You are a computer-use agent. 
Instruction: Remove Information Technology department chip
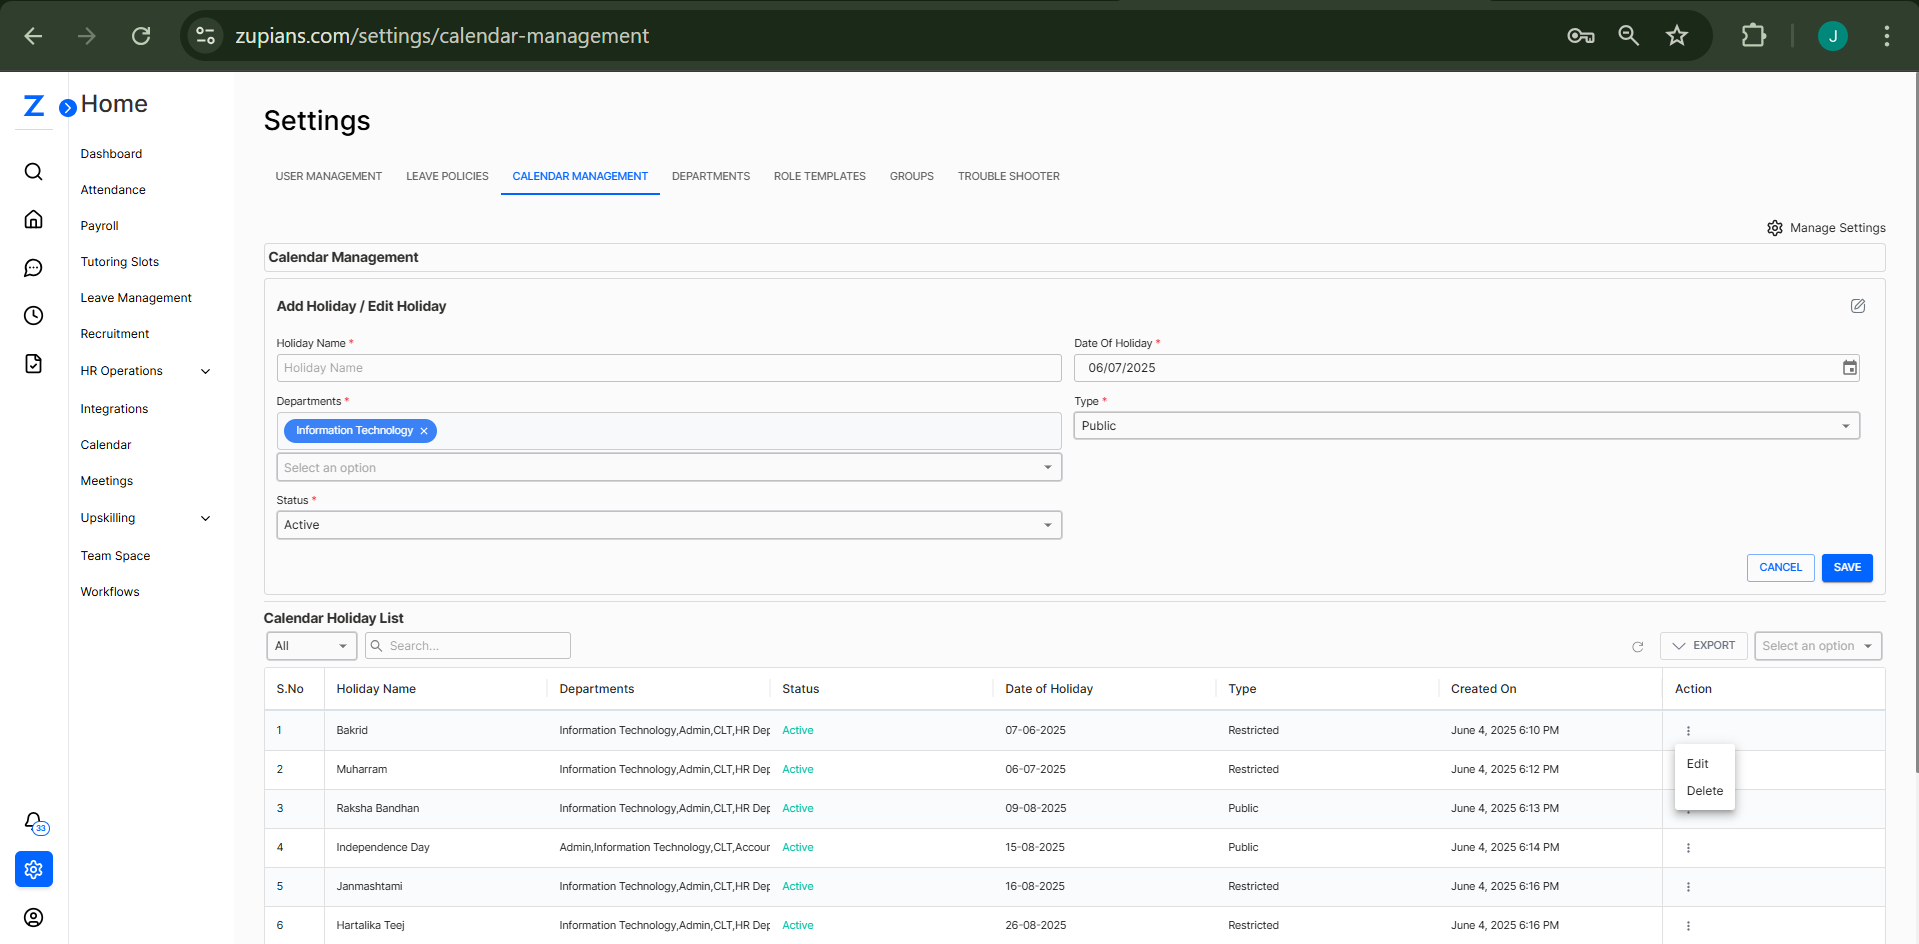pyautogui.click(x=424, y=431)
